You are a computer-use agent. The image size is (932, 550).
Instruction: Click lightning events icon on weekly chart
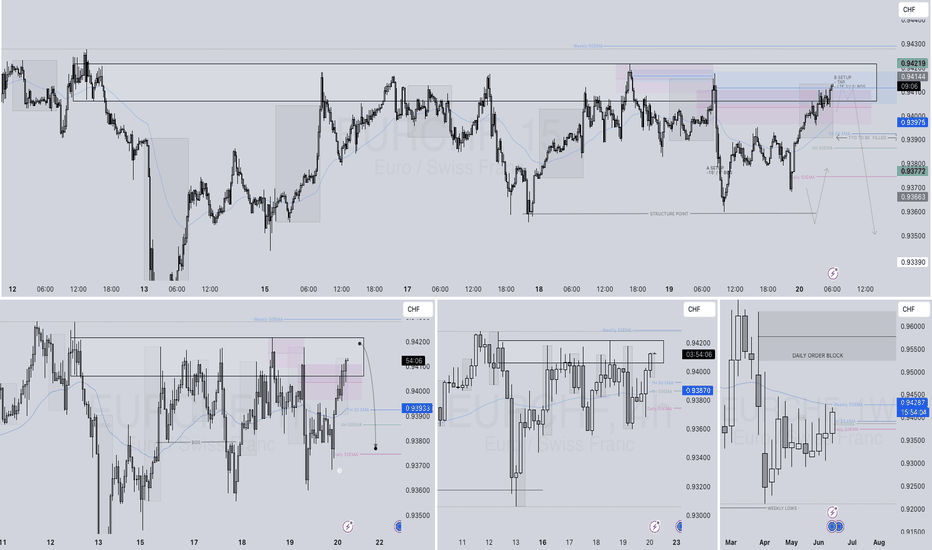(x=833, y=512)
